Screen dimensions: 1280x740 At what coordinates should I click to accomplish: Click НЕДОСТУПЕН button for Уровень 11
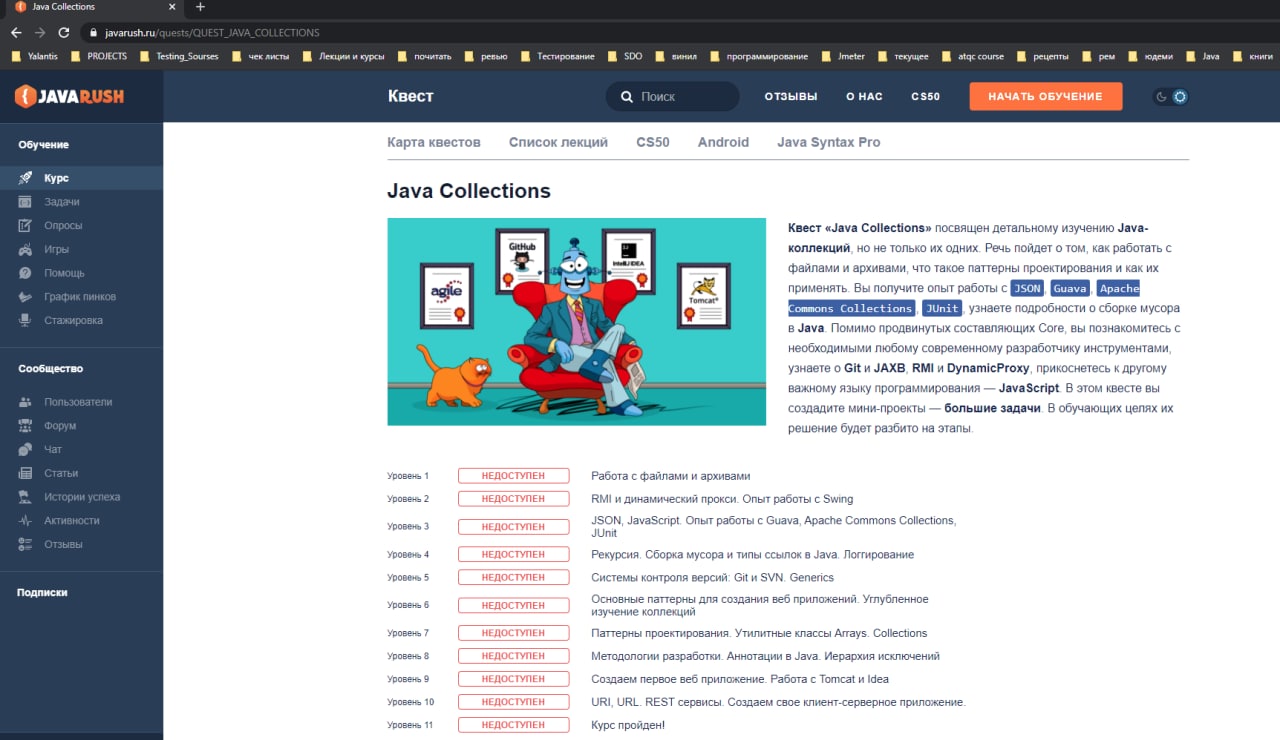[513, 725]
